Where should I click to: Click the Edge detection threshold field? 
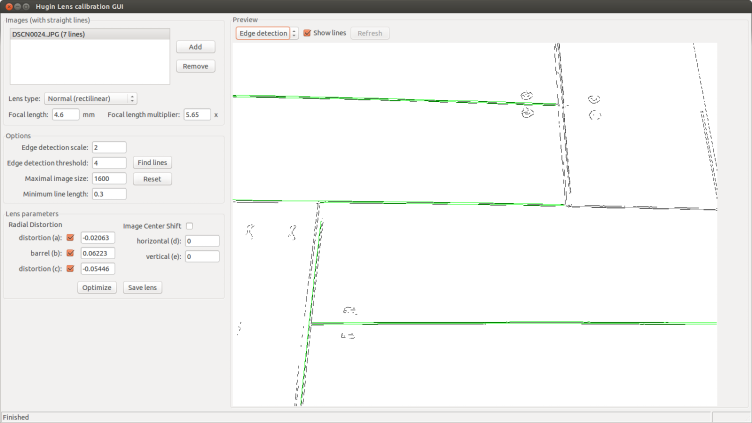tap(108, 163)
